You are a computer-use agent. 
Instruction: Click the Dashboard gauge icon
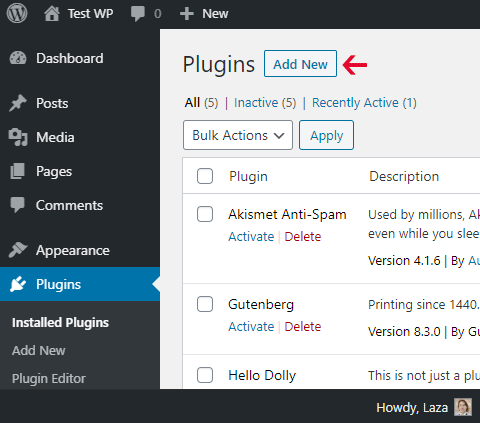[x=18, y=58]
